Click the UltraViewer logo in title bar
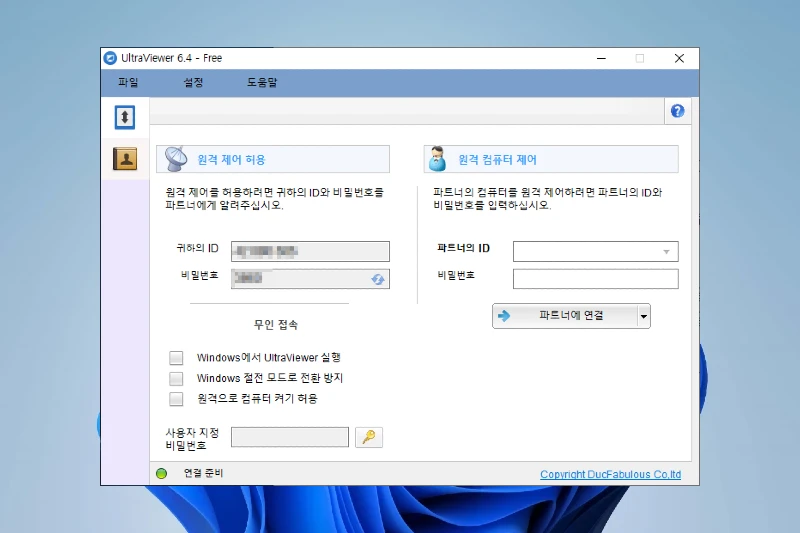This screenshot has height=533, width=800. (x=110, y=58)
